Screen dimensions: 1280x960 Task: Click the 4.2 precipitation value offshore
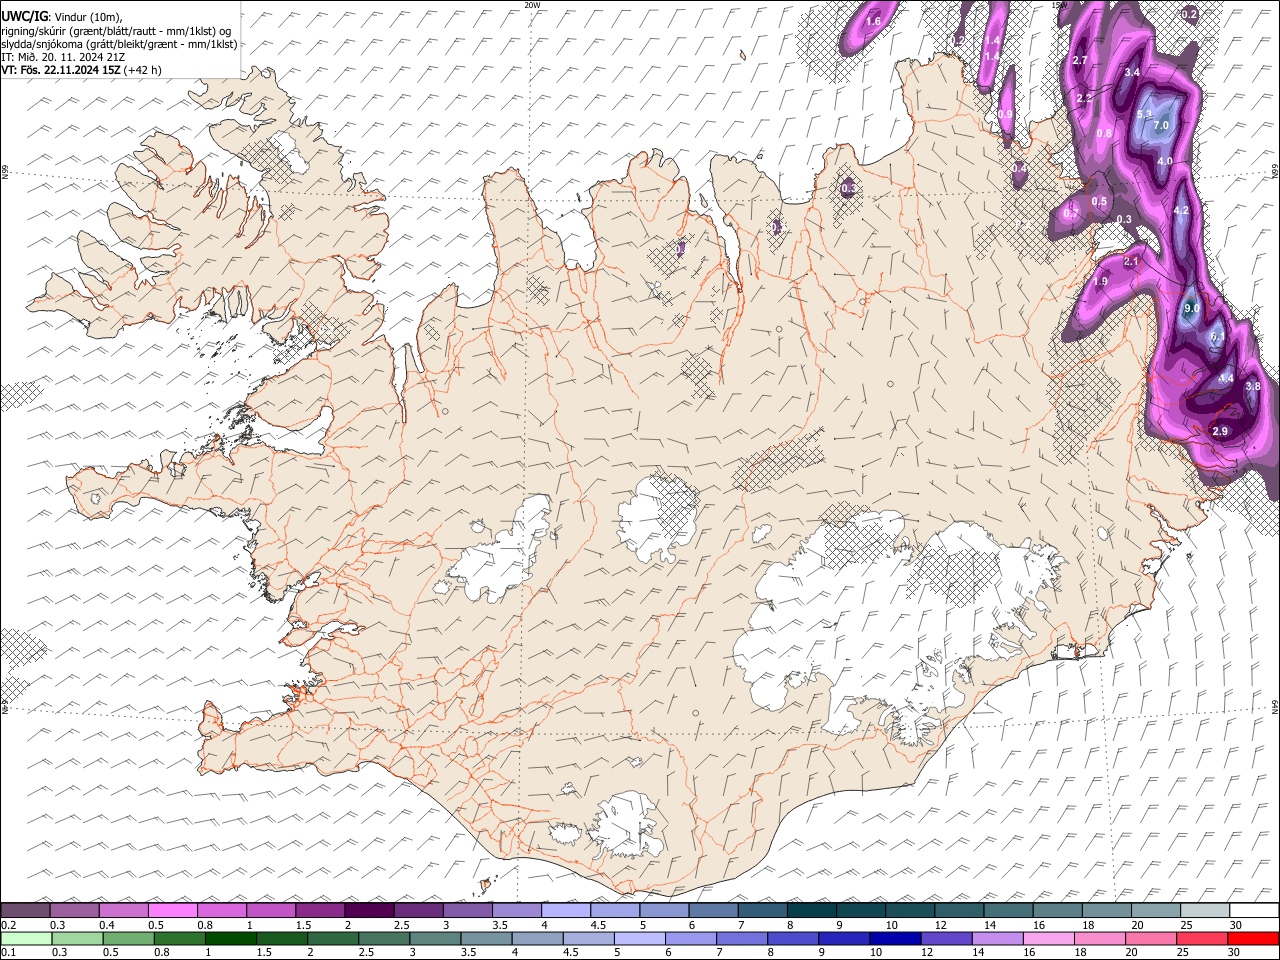click(x=1181, y=211)
